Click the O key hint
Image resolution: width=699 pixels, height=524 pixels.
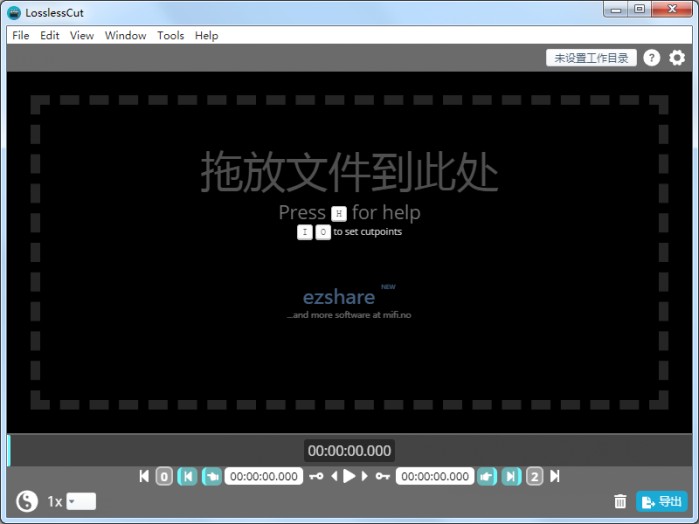(x=323, y=232)
